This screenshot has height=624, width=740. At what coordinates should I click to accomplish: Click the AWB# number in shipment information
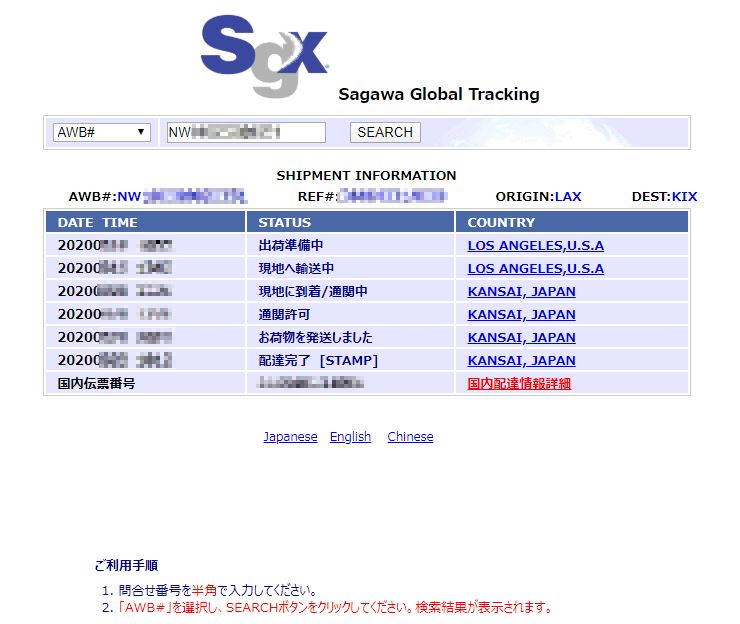[182, 196]
